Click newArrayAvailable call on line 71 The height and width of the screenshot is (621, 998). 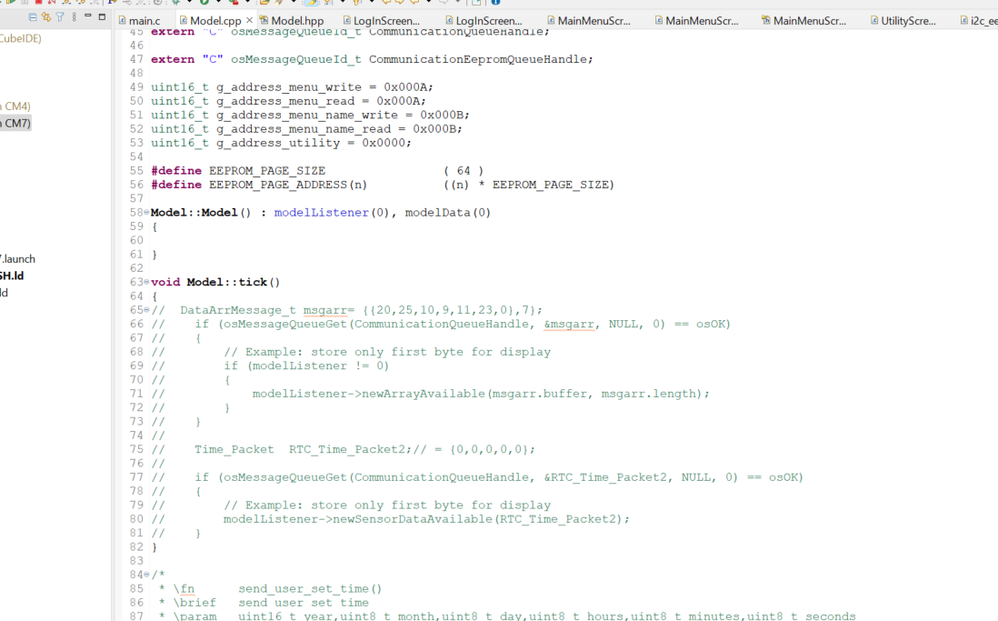(x=423, y=394)
